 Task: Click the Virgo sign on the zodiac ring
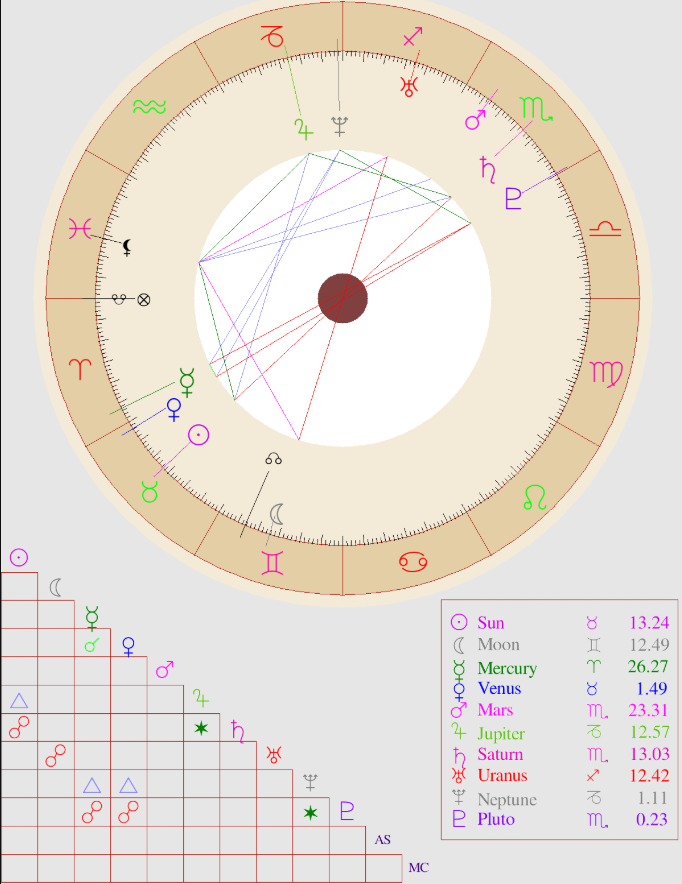[606, 374]
